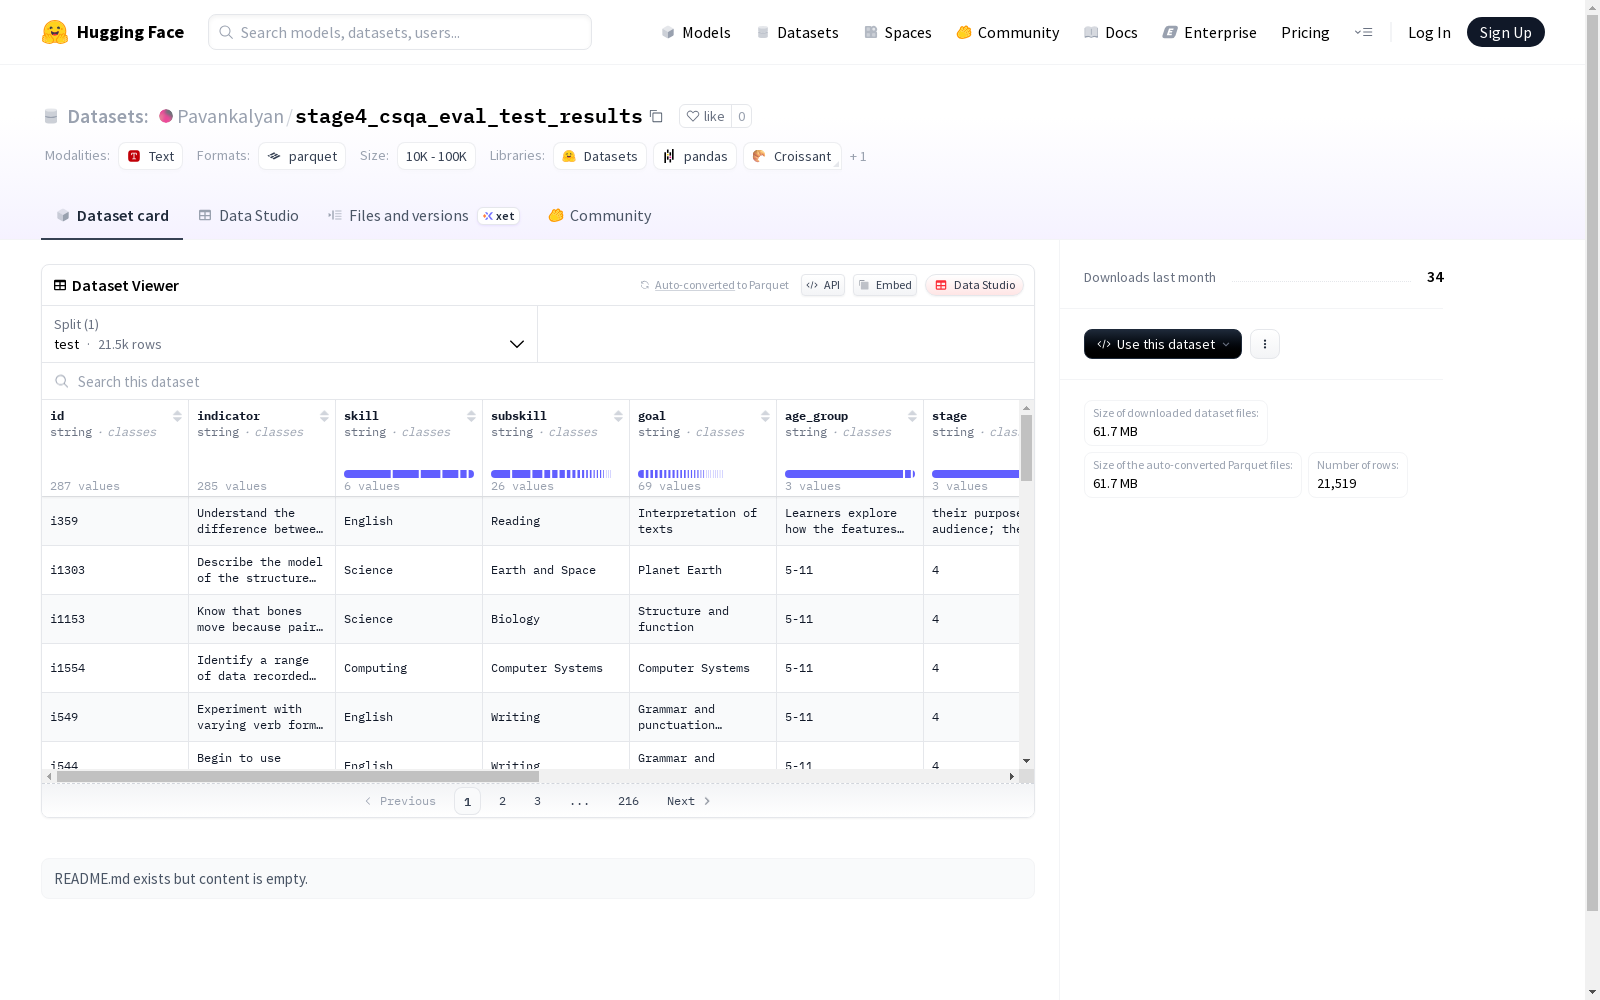Click the Sign Up button
Screen dimensions: 1600x1000
click(1505, 32)
